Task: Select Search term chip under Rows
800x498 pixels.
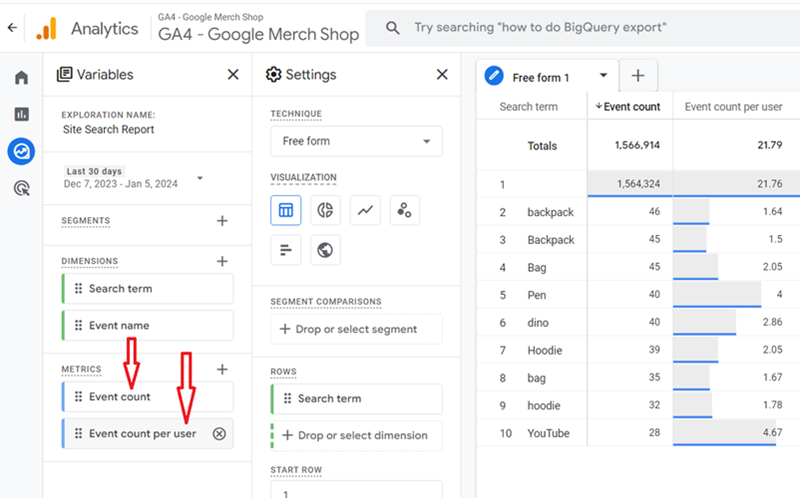Action: 356,399
